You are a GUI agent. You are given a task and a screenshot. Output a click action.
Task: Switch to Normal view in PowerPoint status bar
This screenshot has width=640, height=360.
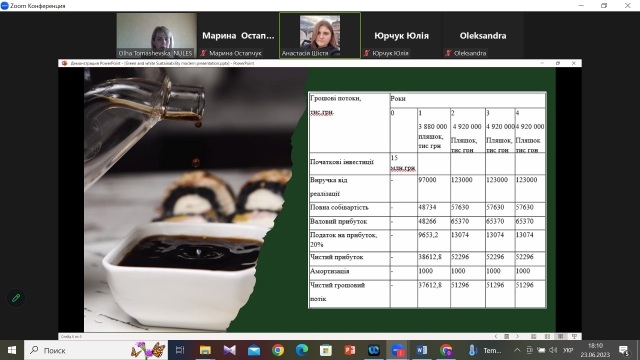[x=533, y=336]
